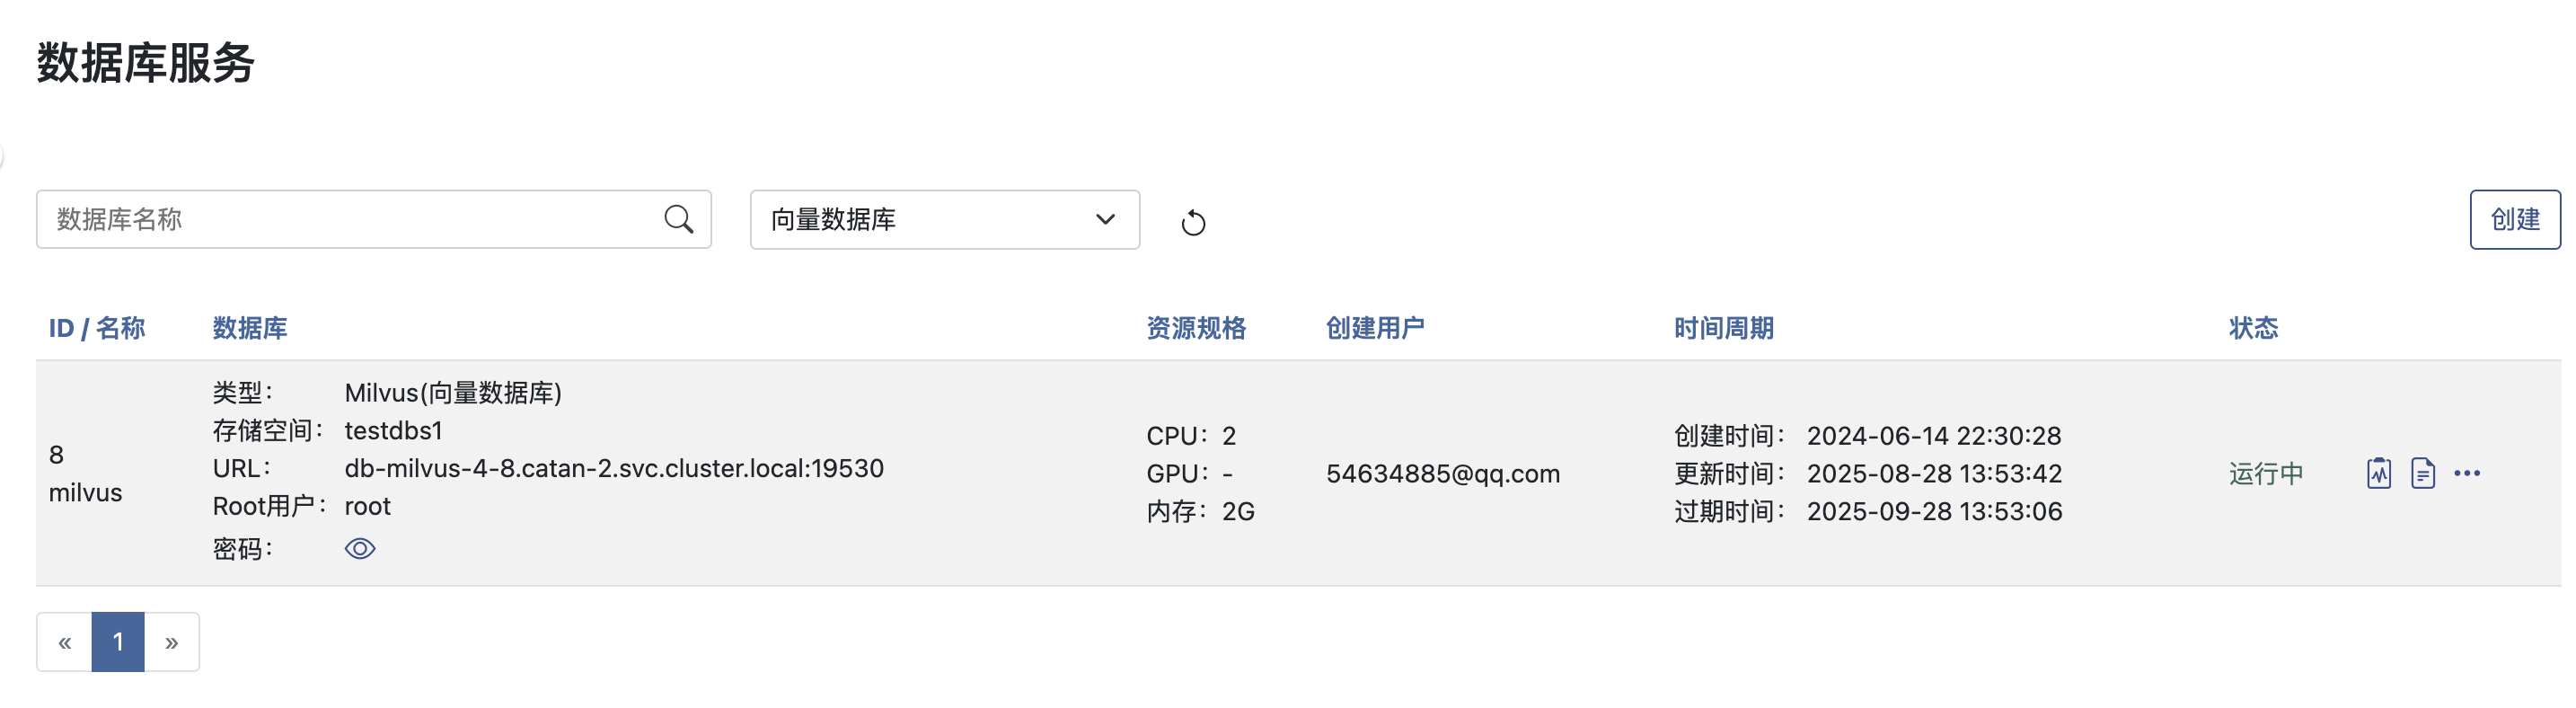2576x708 pixels.
Task: Reveal the password with the eye icon
Action: click(360, 549)
